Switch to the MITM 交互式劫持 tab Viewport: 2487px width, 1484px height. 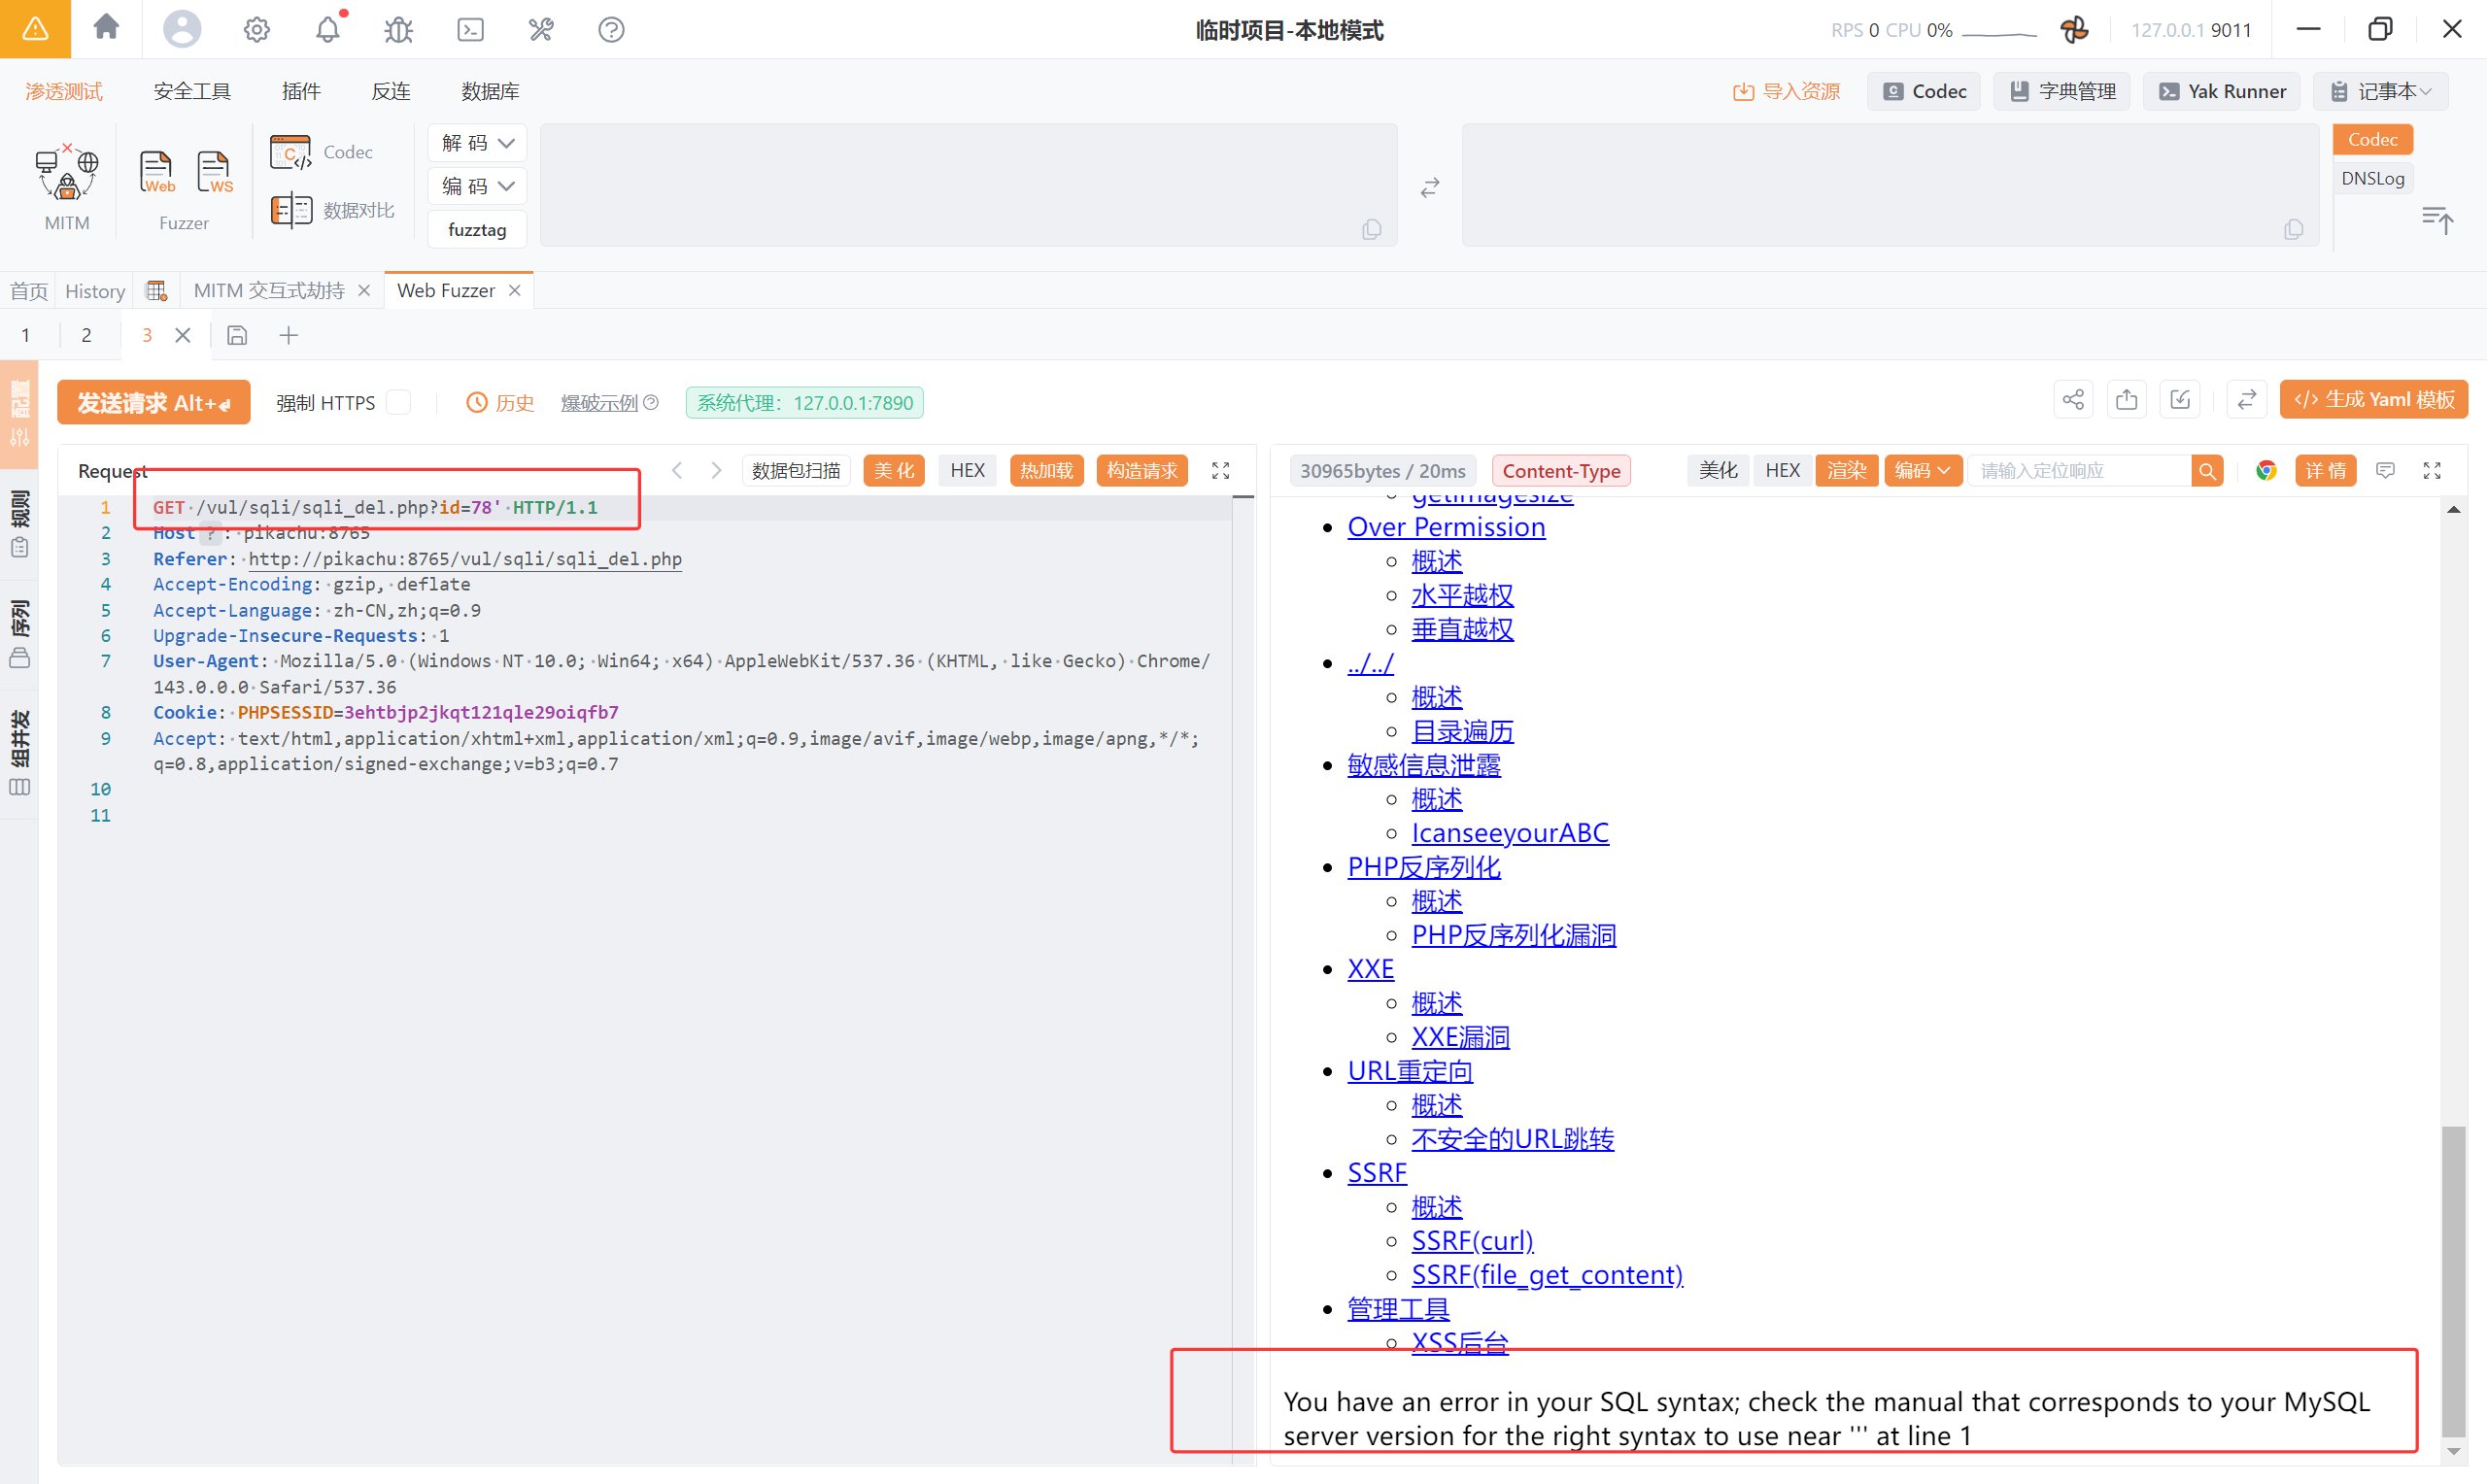point(268,290)
